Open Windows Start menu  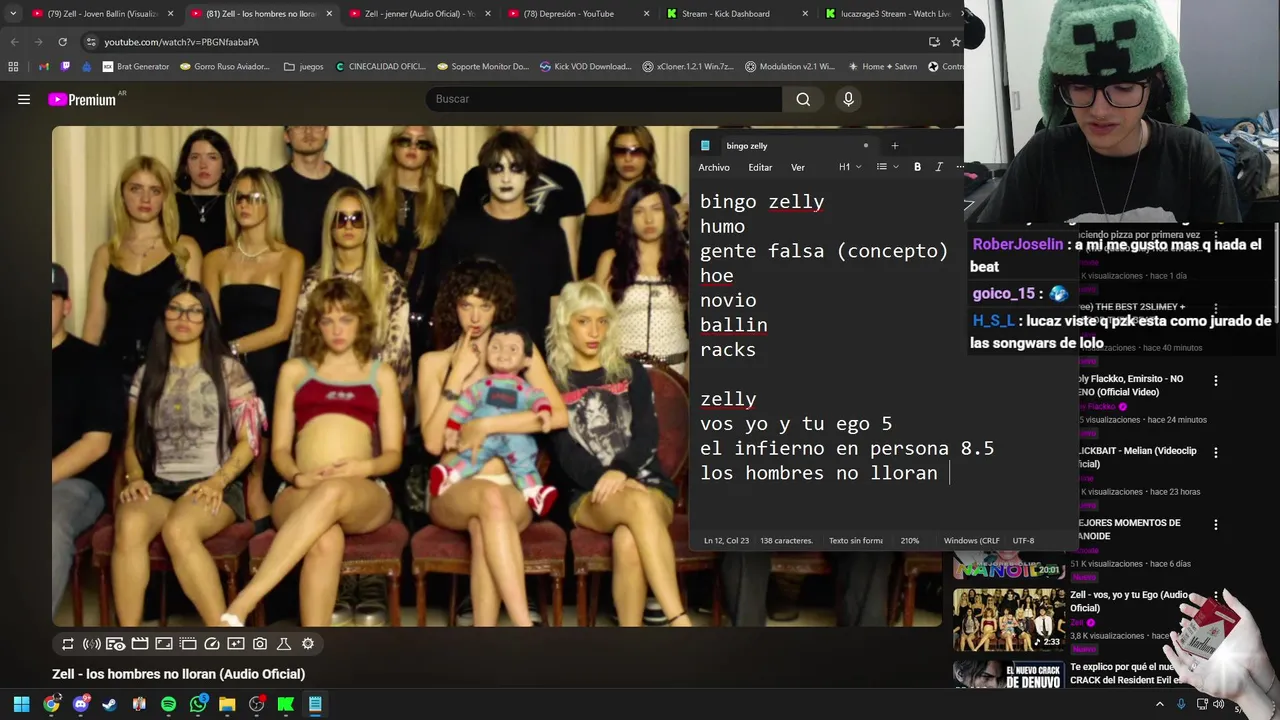point(21,704)
